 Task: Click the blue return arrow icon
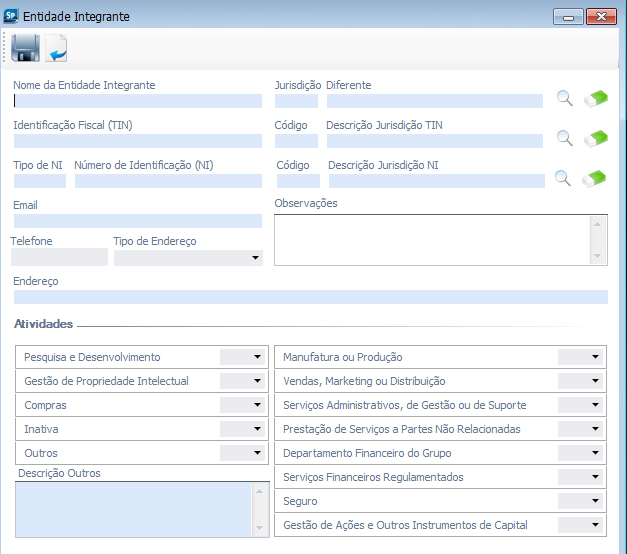coord(57,48)
